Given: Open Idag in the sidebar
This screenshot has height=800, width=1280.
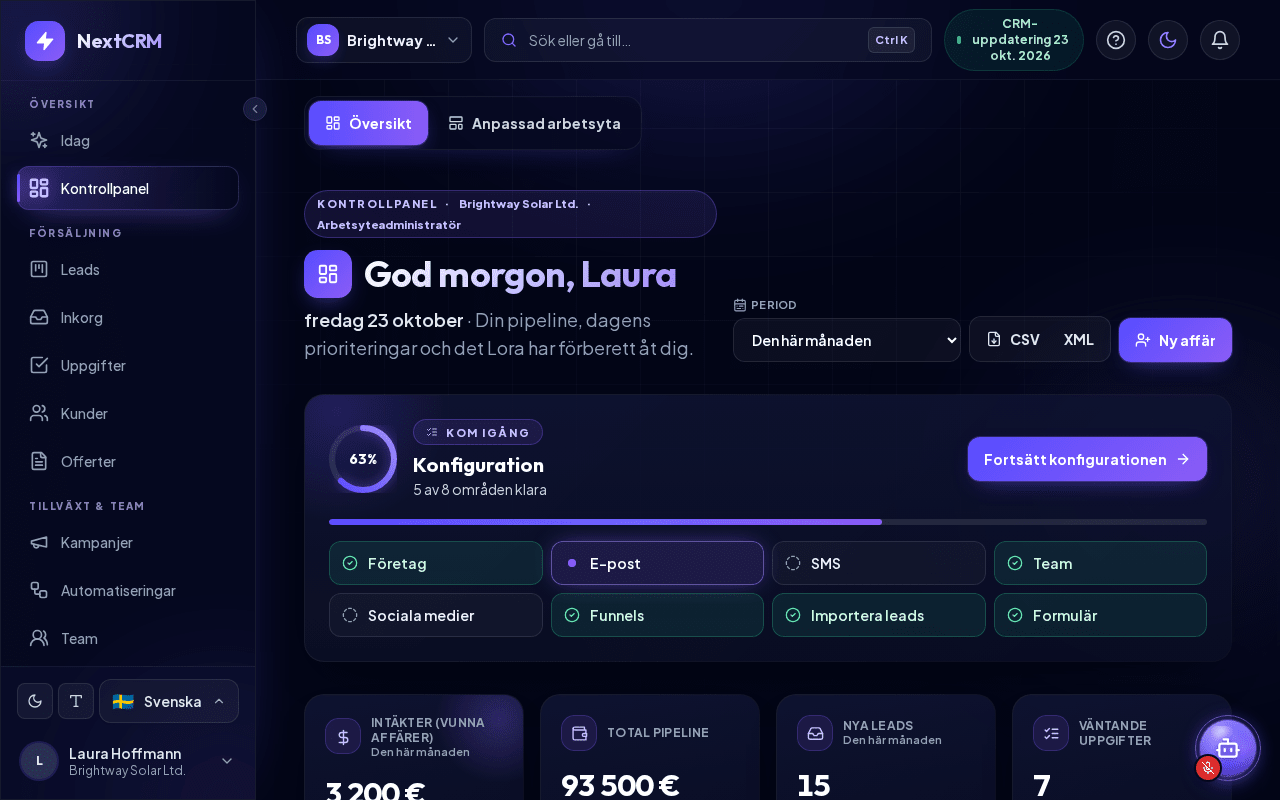Looking at the screenshot, I should coord(128,140).
